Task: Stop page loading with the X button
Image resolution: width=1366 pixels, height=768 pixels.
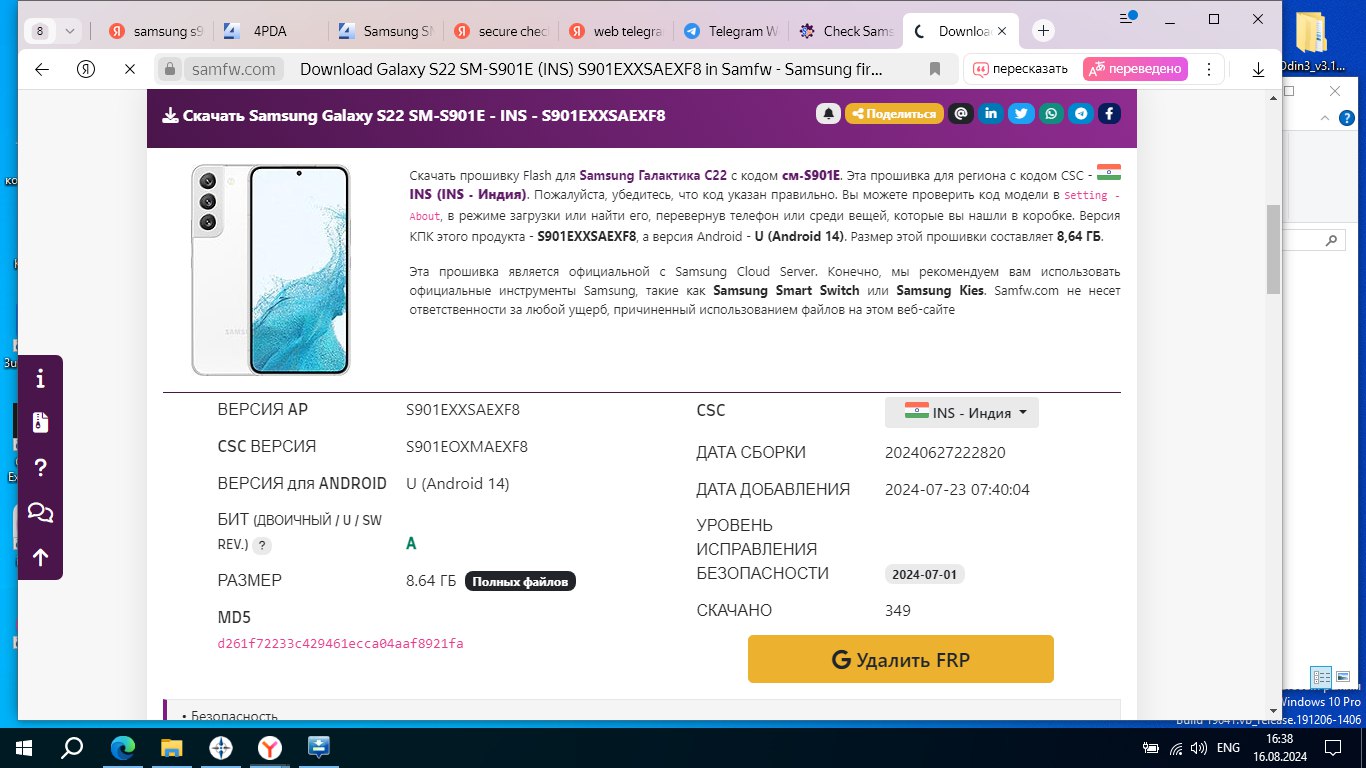Action: 130,69
